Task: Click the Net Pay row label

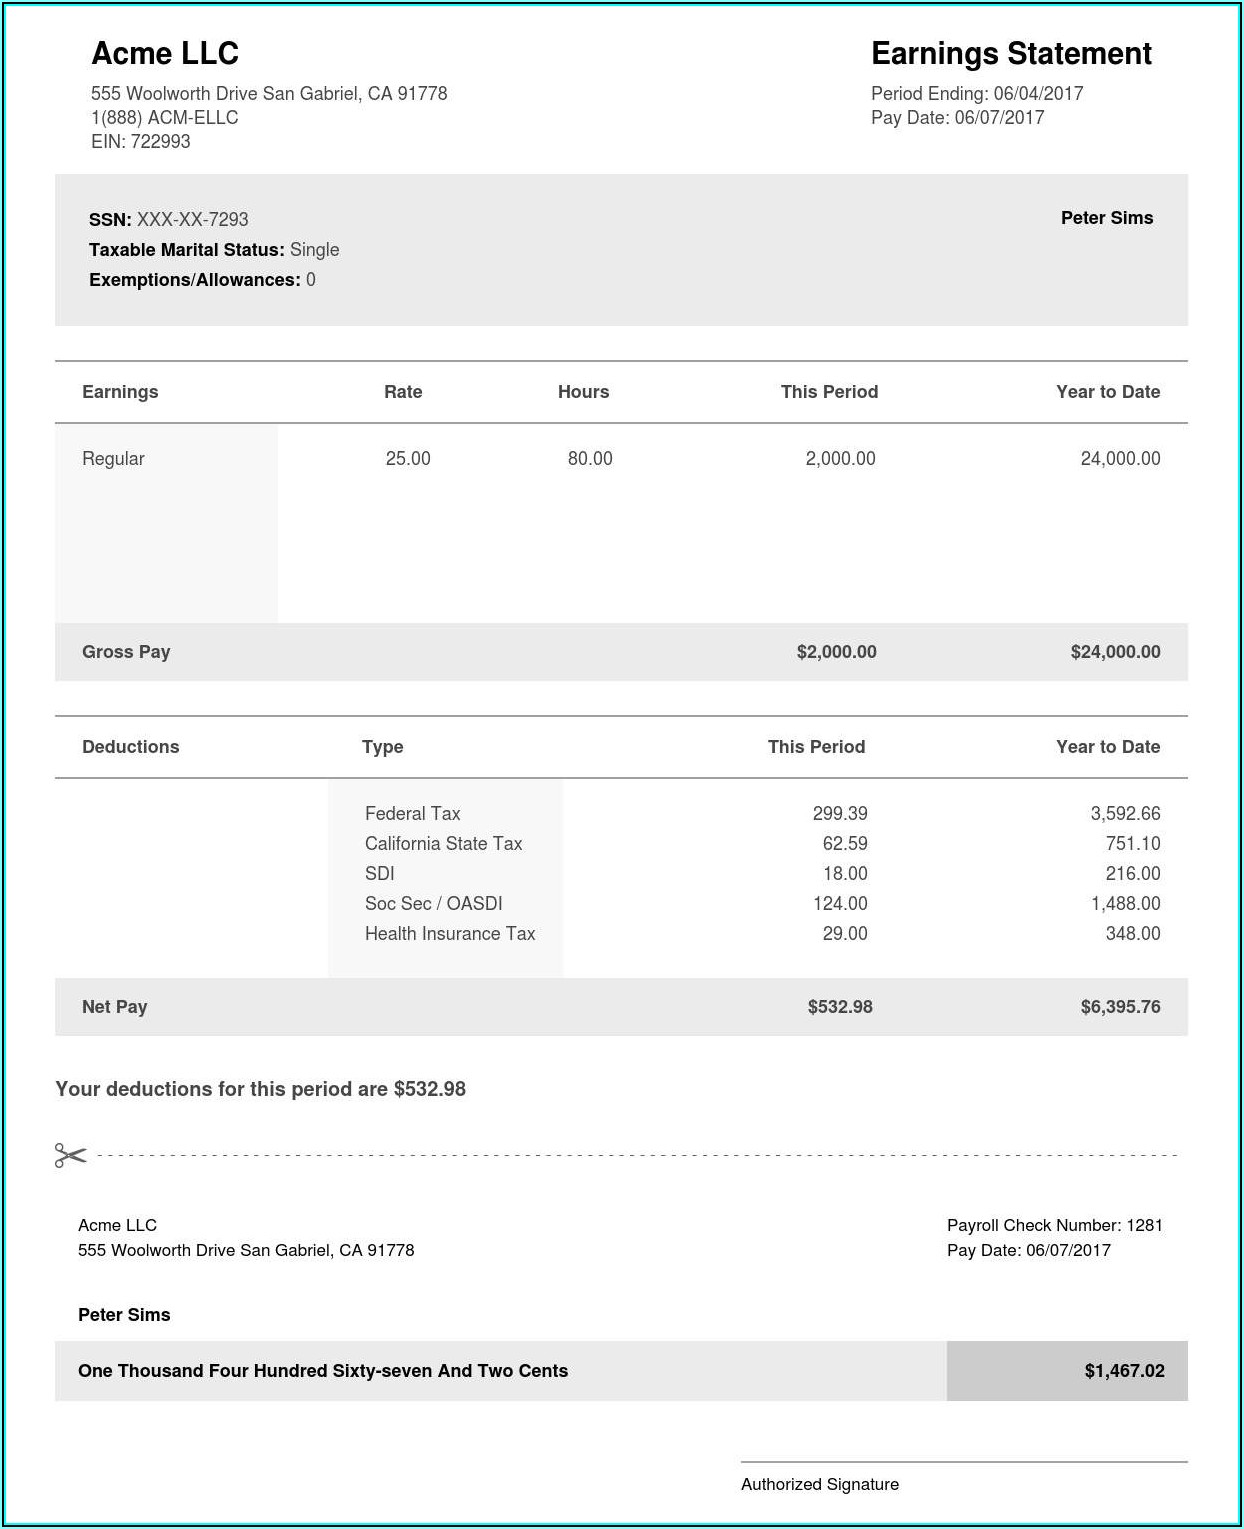Action: pos(114,1007)
